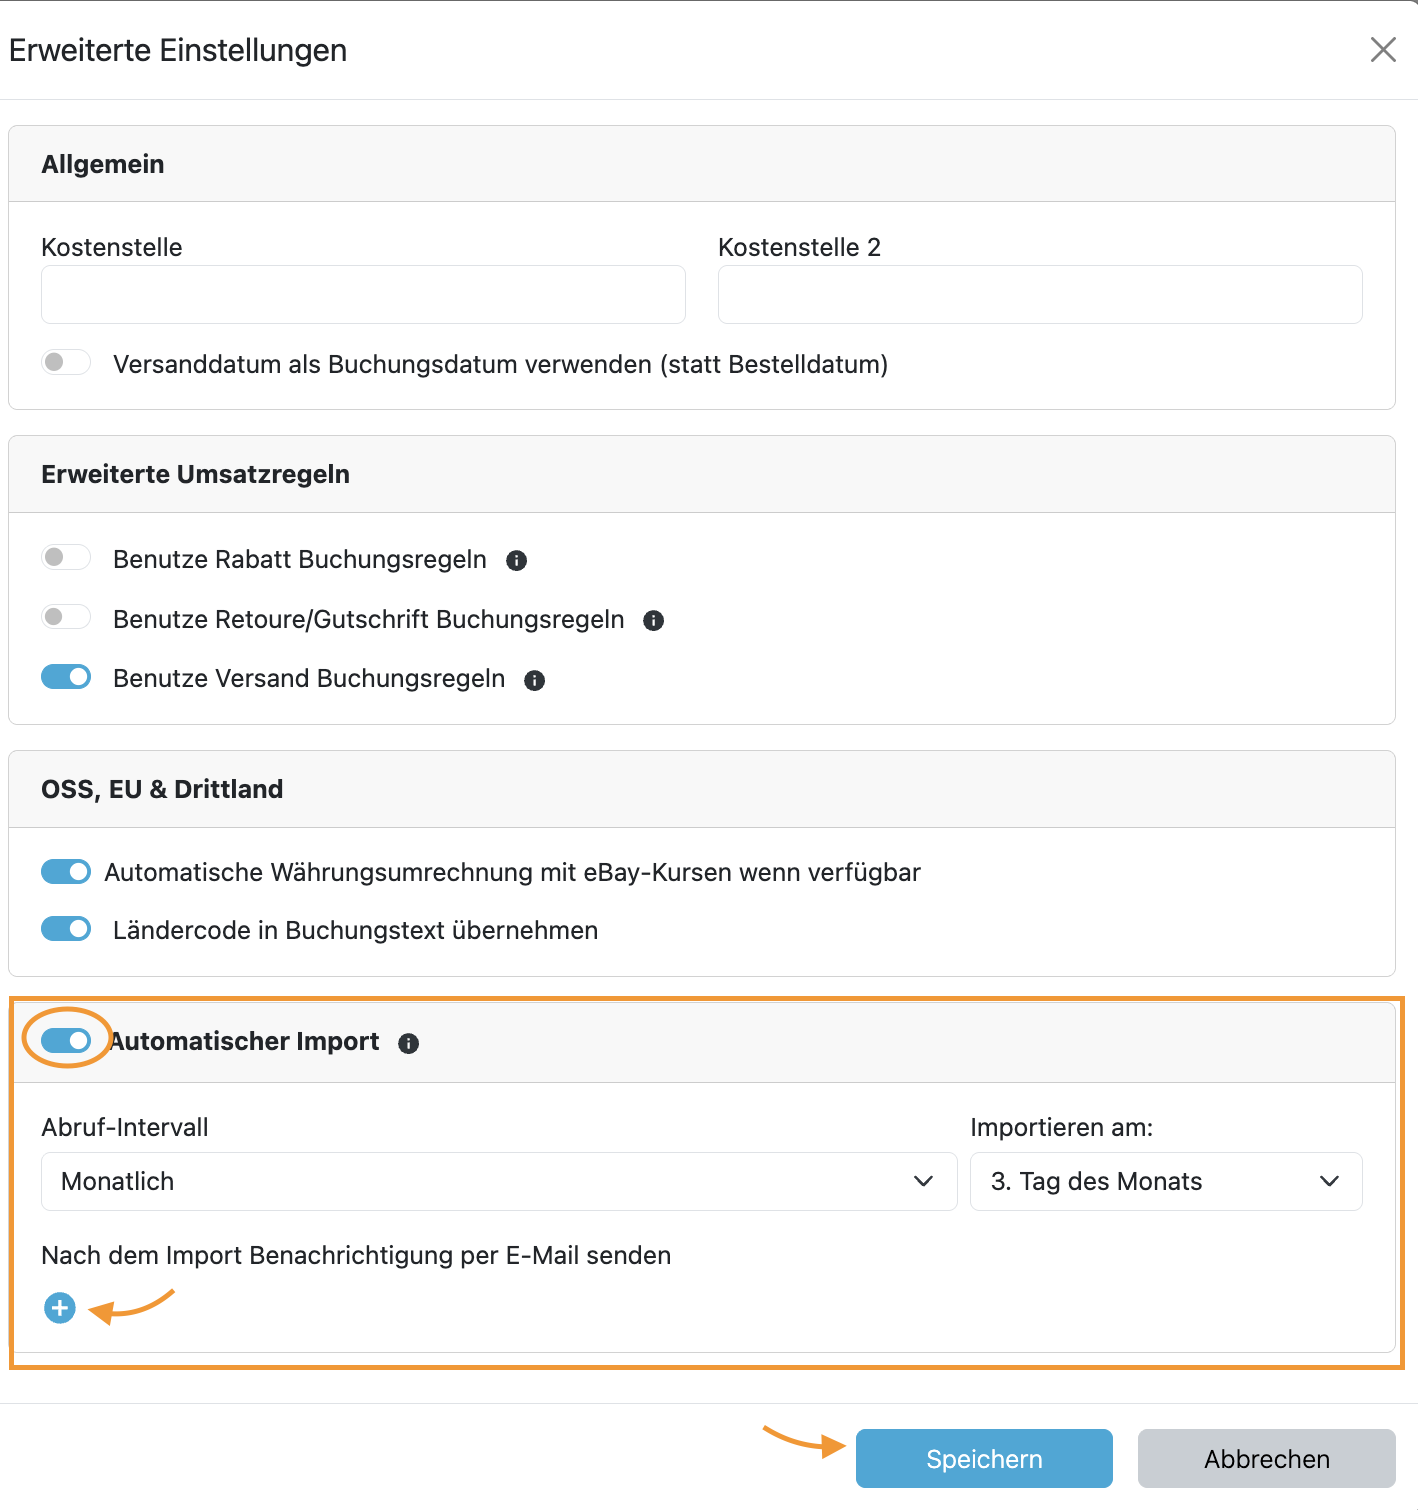Click info icon next to Automatischer Import
The height and width of the screenshot is (1510, 1418).
(x=408, y=1044)
